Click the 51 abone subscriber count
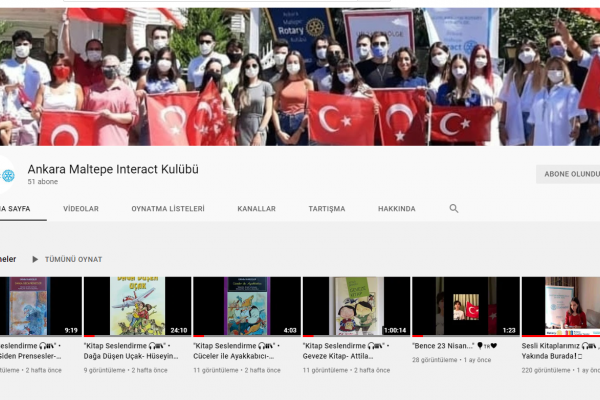The image size is (600, 400). pyautogui.click(x=42, y=182)
